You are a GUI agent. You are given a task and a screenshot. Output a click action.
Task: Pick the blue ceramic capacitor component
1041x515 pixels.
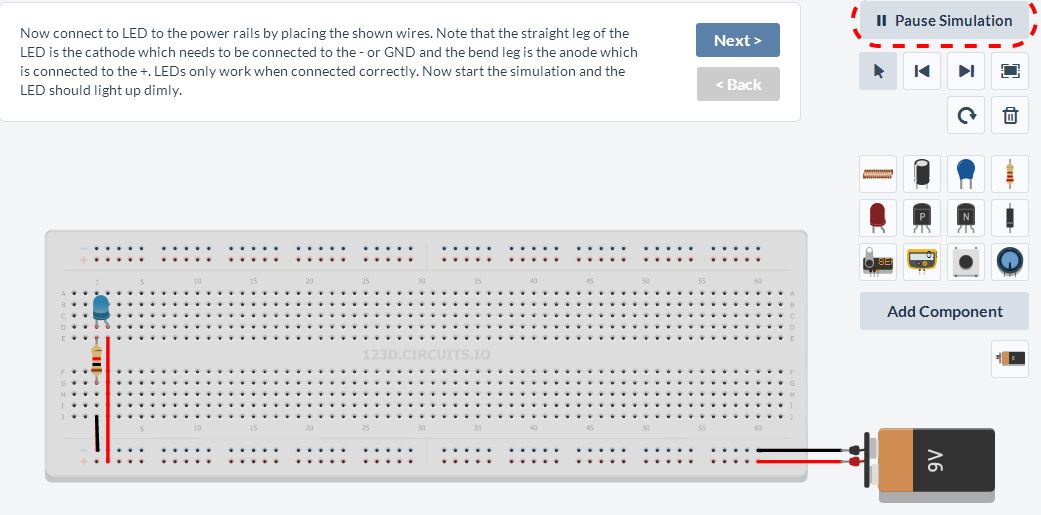966,175
